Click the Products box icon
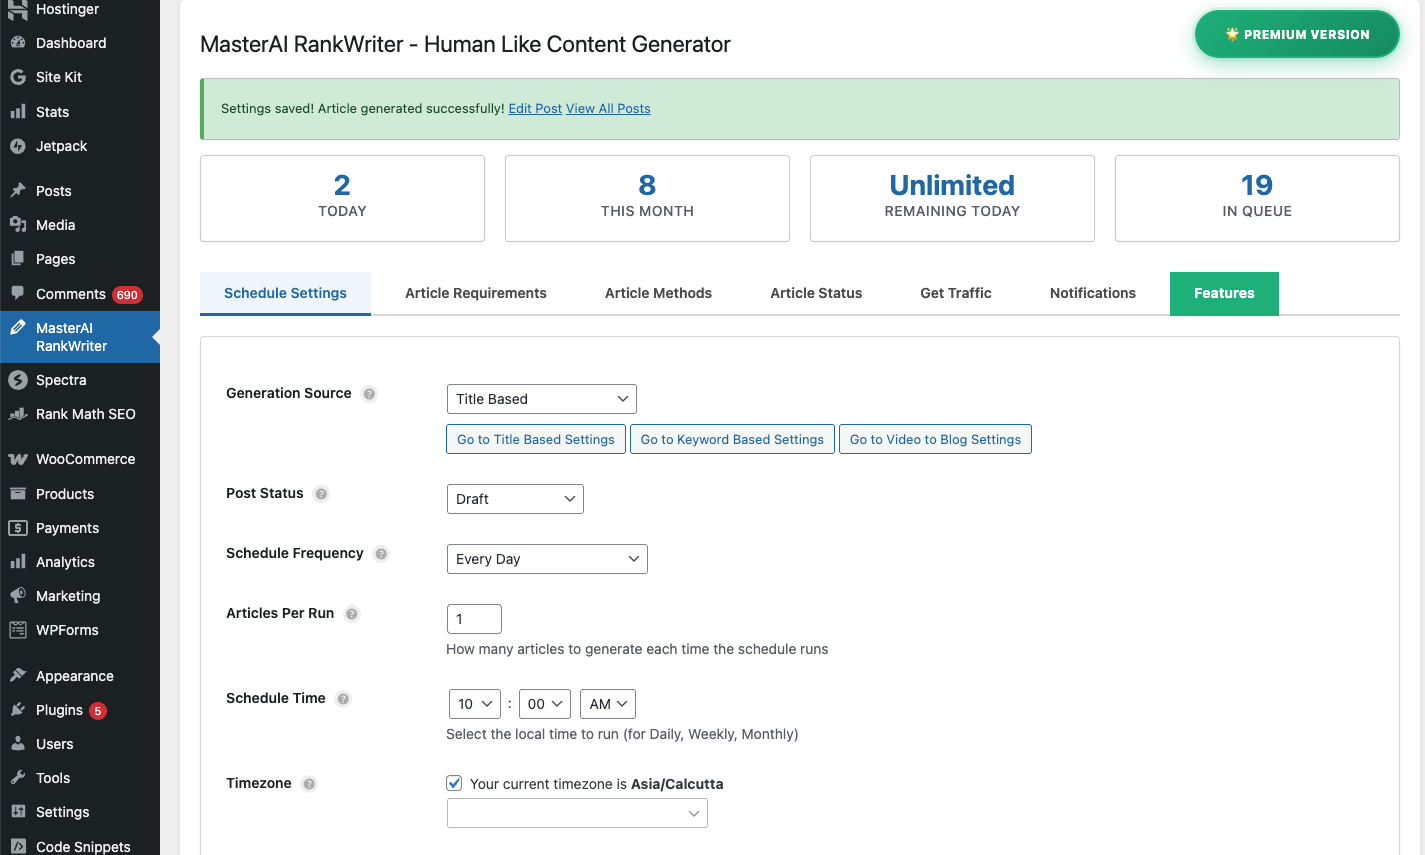Viewport: 1425px width, 855px height. (x=18, y=494)
